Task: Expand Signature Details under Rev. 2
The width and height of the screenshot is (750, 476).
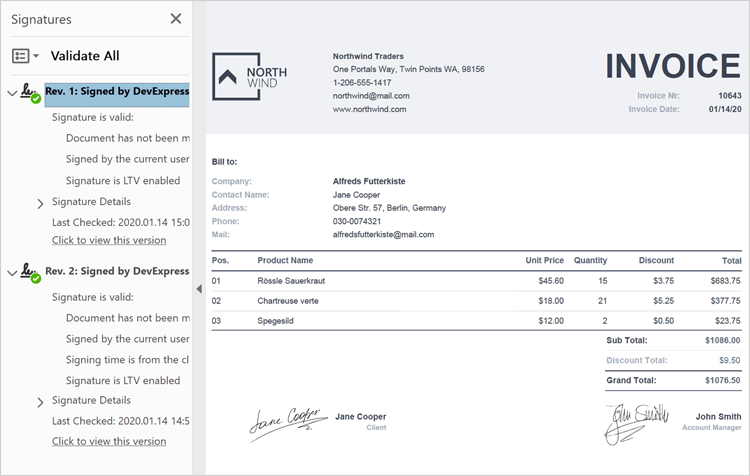Action: click(x=40, y=402)
